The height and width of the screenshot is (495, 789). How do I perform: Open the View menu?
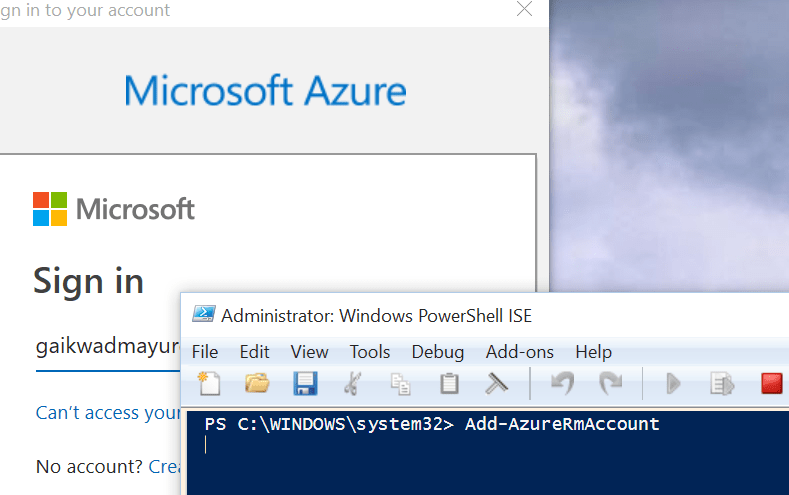pos(309,352)
